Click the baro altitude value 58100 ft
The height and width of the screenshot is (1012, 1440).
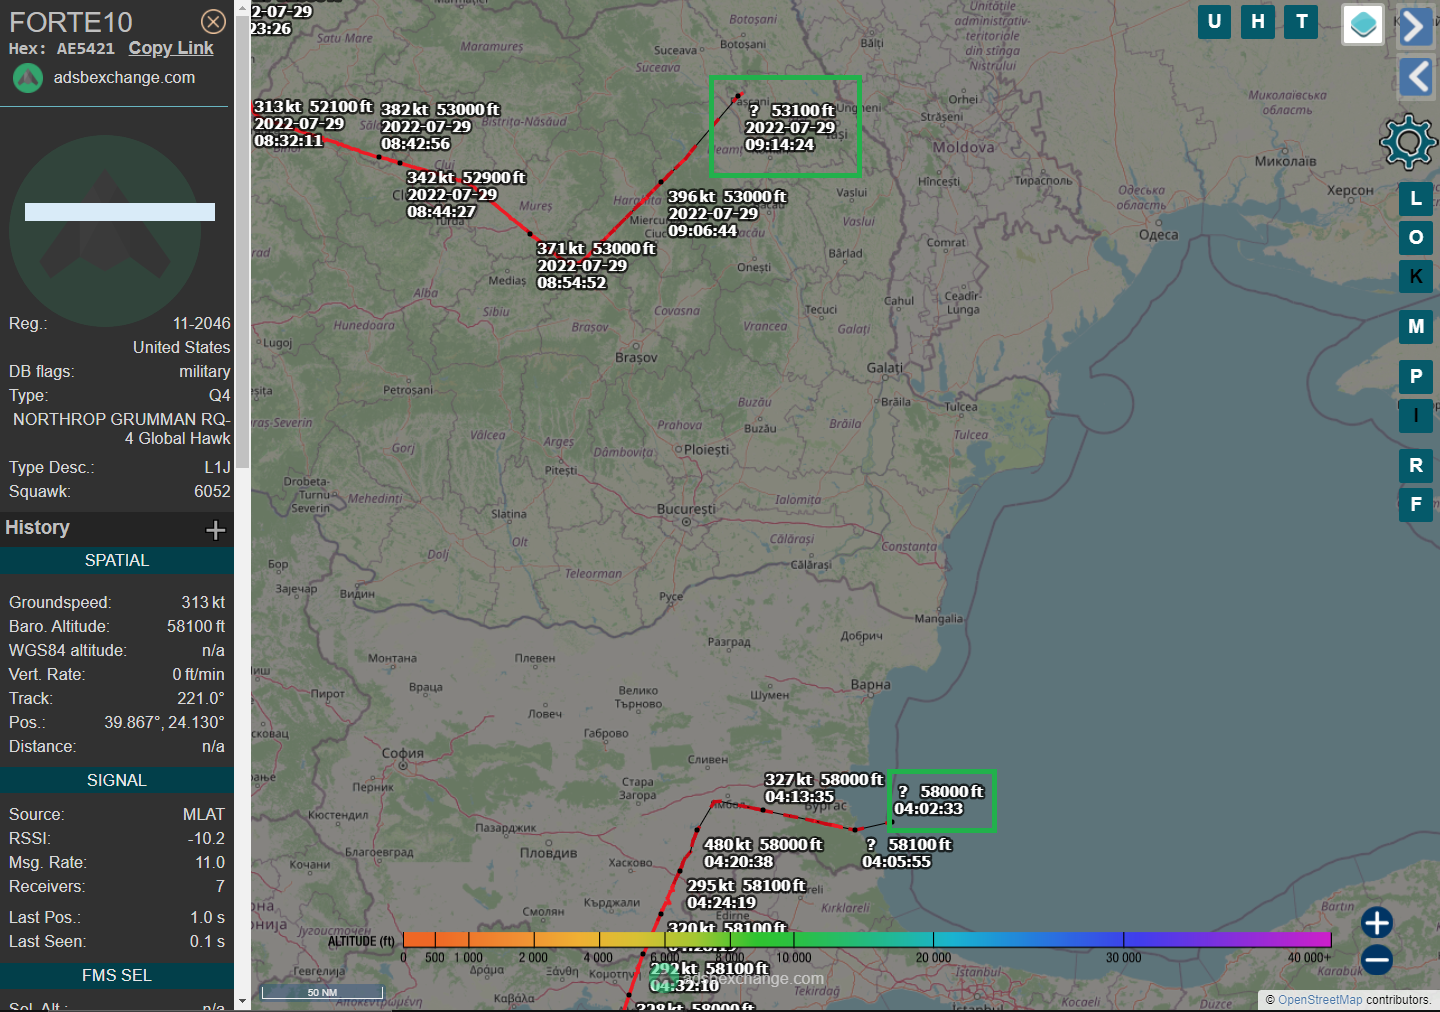point(196,627)
